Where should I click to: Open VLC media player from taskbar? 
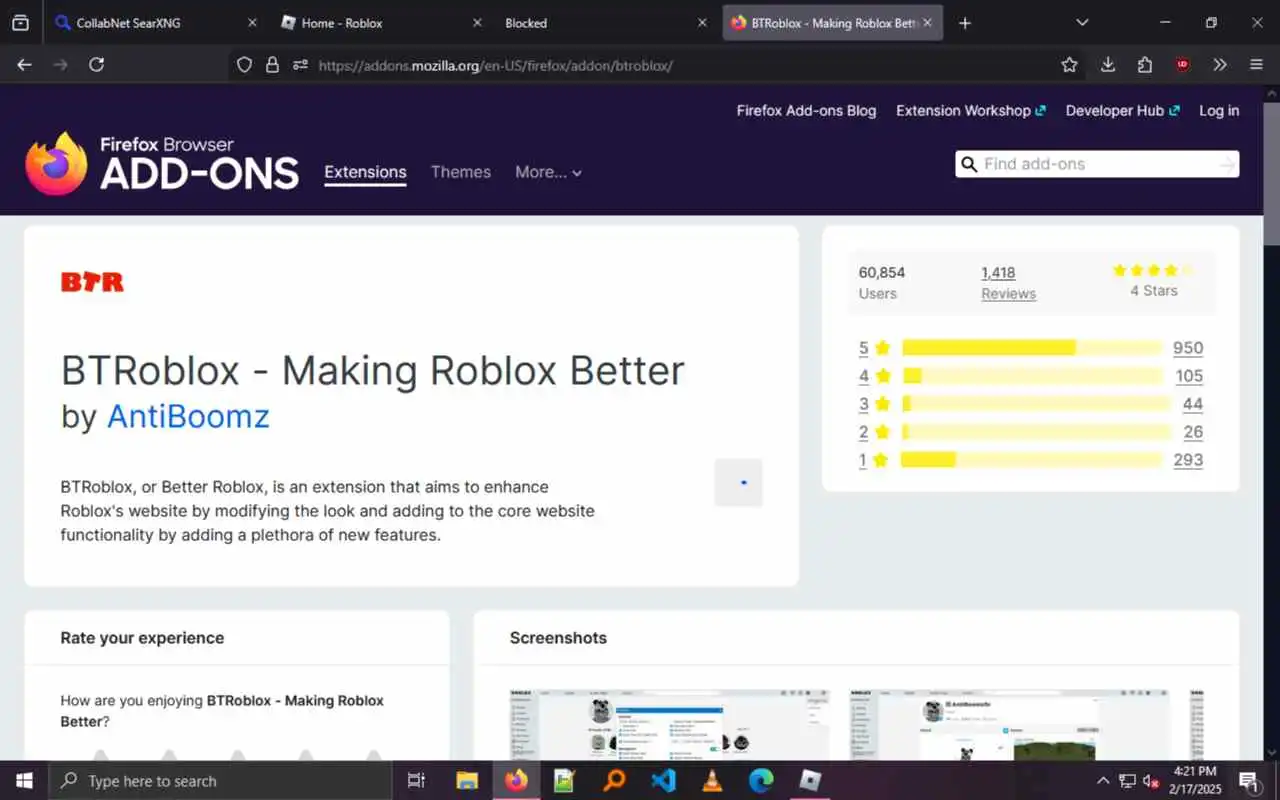coord(712,781)
